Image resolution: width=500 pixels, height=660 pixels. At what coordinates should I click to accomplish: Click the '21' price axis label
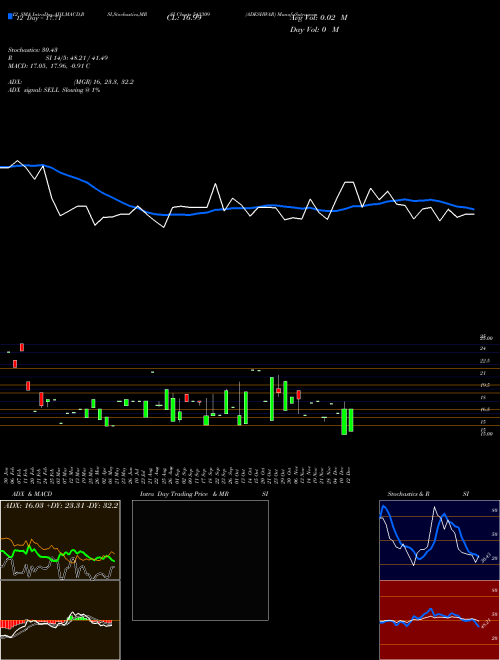pos(483,373)
